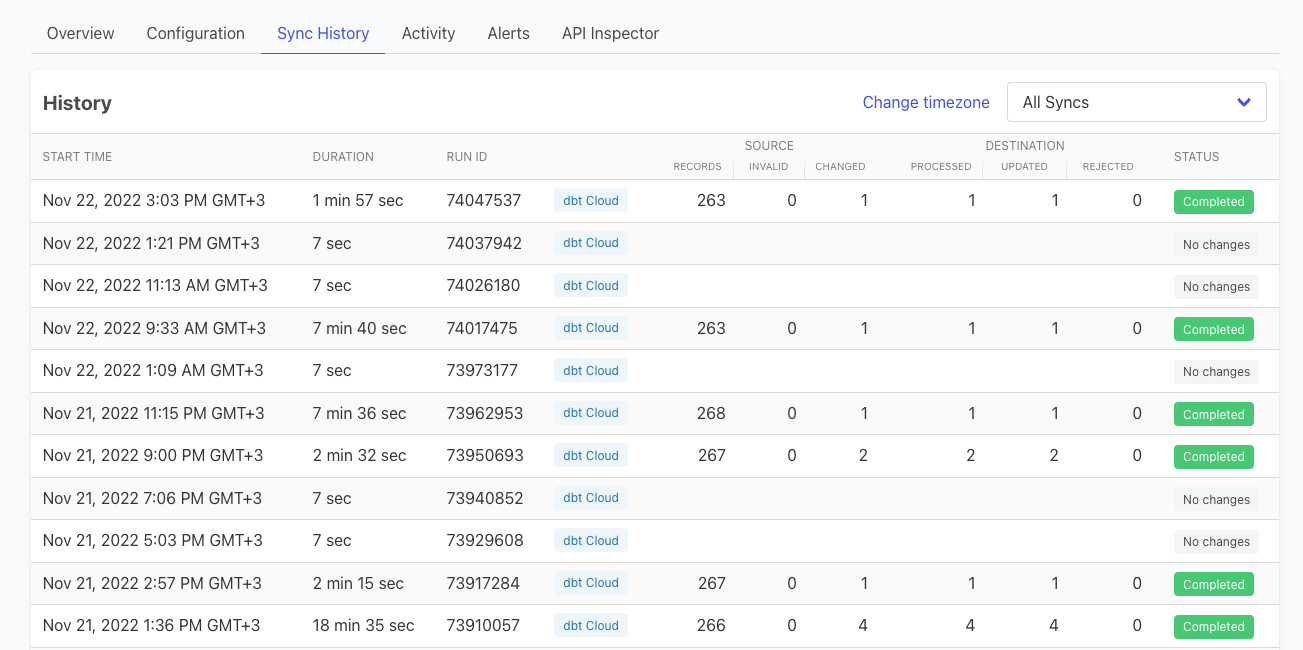
Task: Click records value 268
Action: [711, 413]
